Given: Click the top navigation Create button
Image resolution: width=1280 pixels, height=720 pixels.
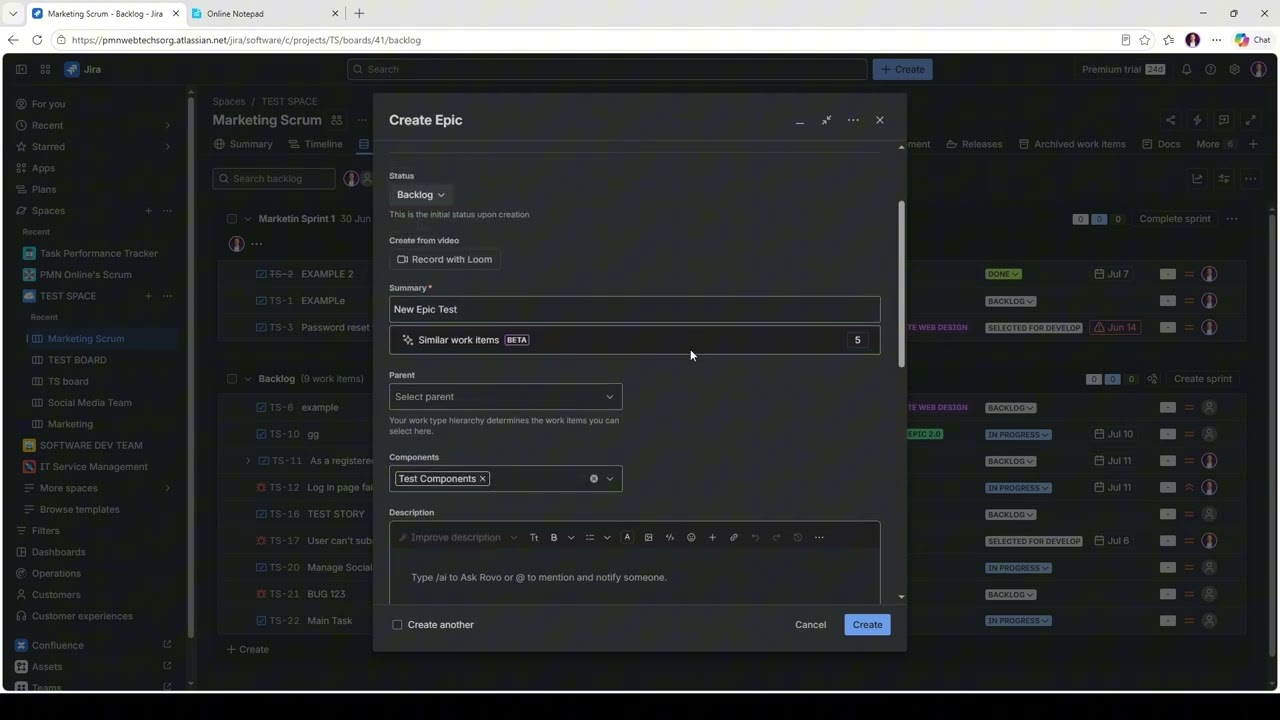Looking at the screenshot, I should [903, 69].
